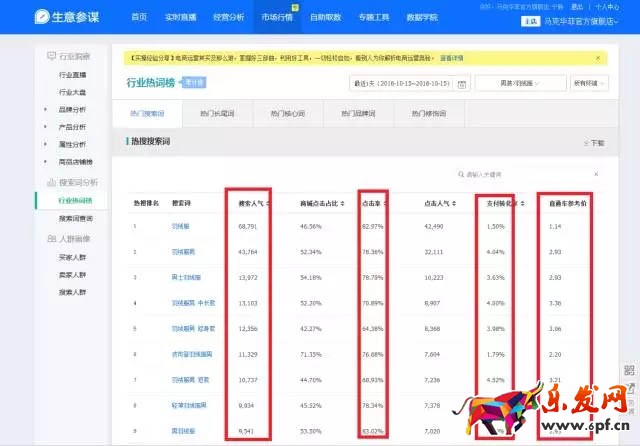Click the QR code floating icon

(x=629, y=370)
